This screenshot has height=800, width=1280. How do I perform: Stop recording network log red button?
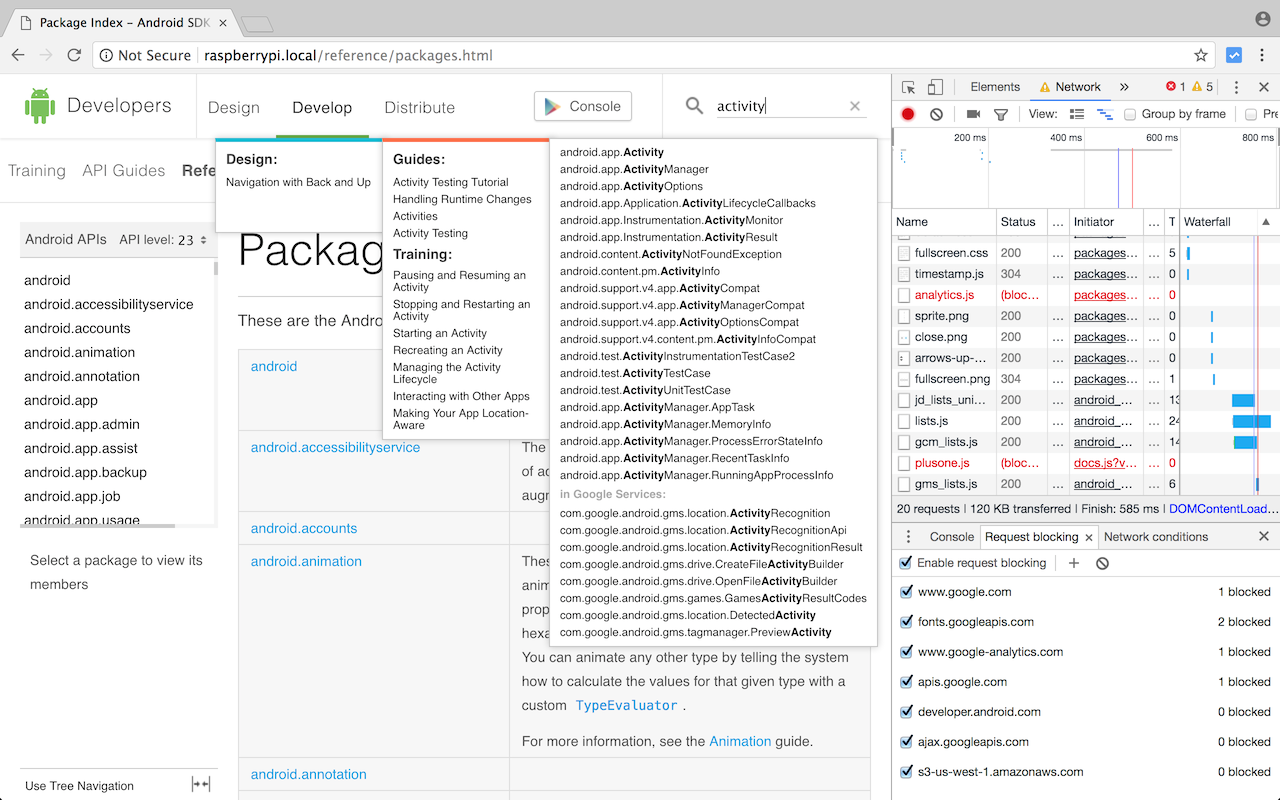(x=908, y=114)
